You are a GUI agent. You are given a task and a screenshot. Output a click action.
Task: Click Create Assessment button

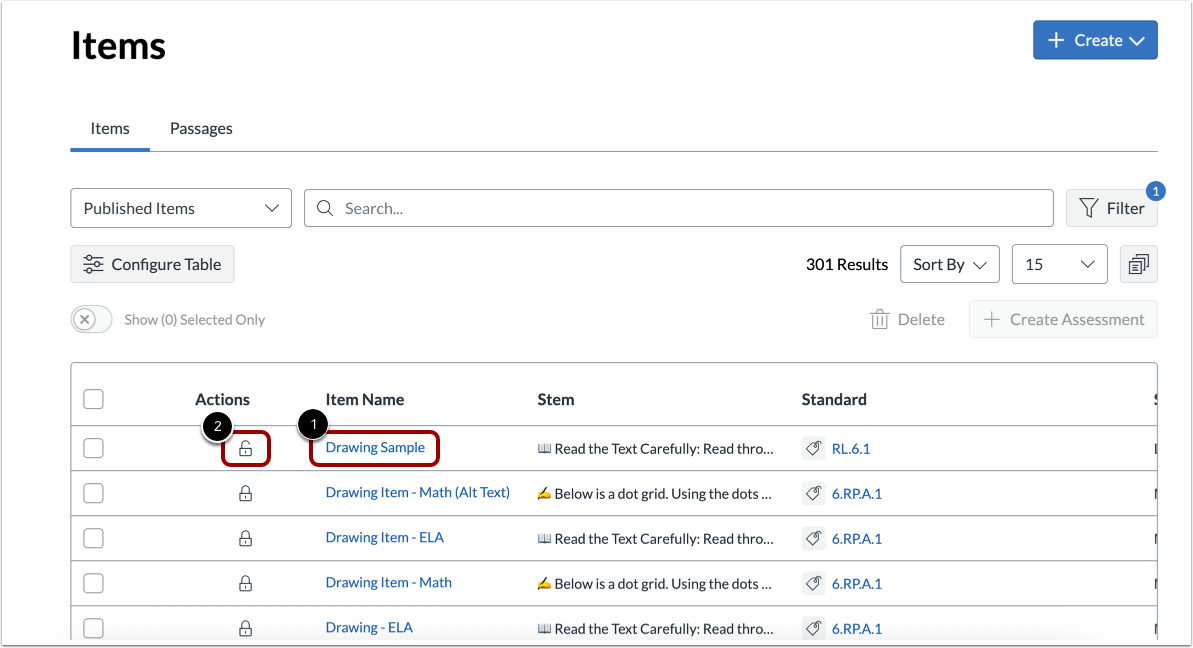tap(1063, 319)
